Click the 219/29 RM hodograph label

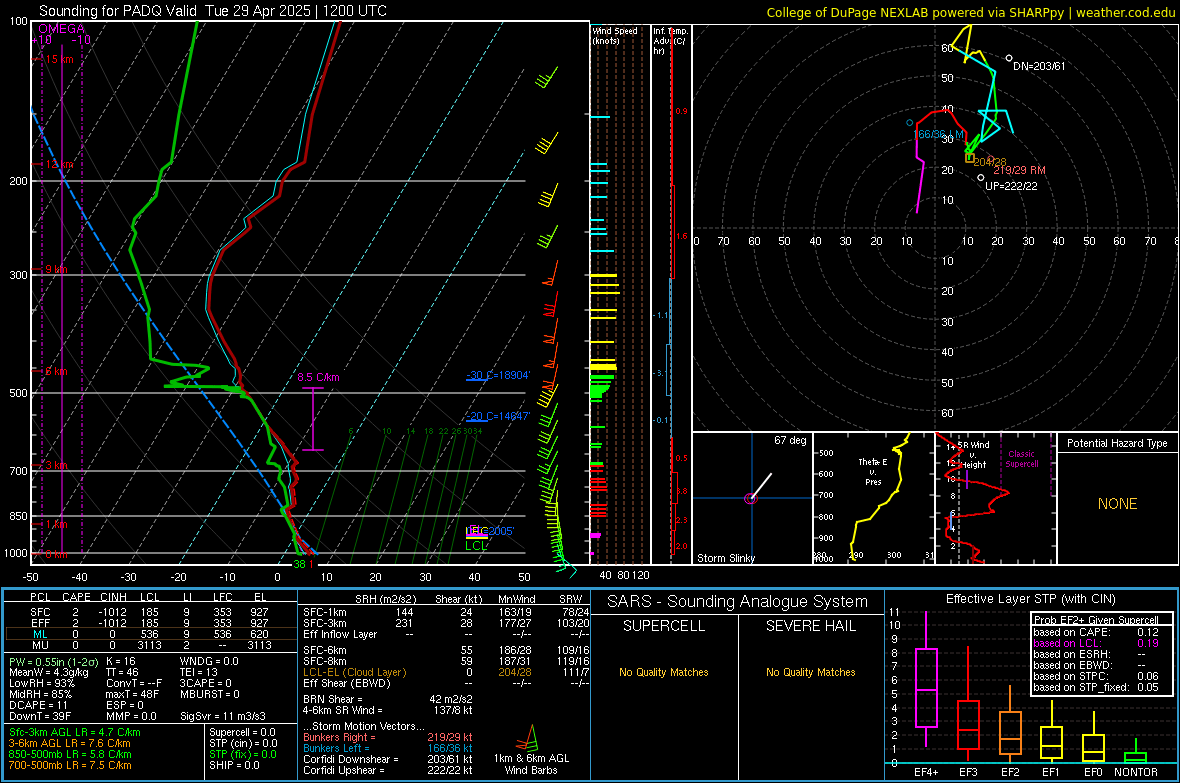tap(1019, 170)
